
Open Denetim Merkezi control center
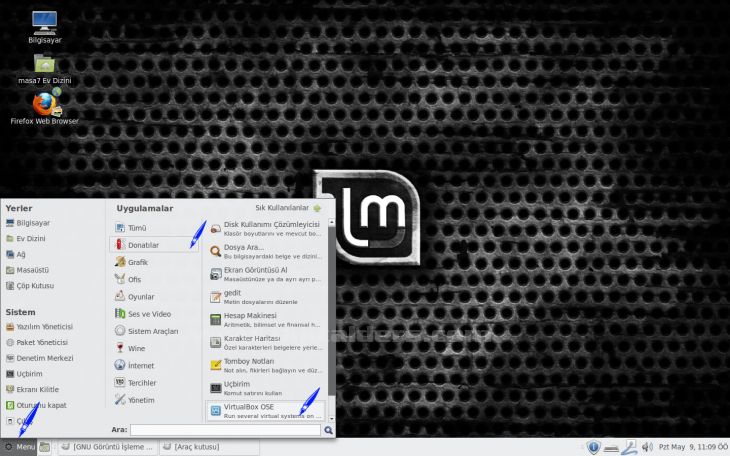pyautogui.click(x=40, y=358)
